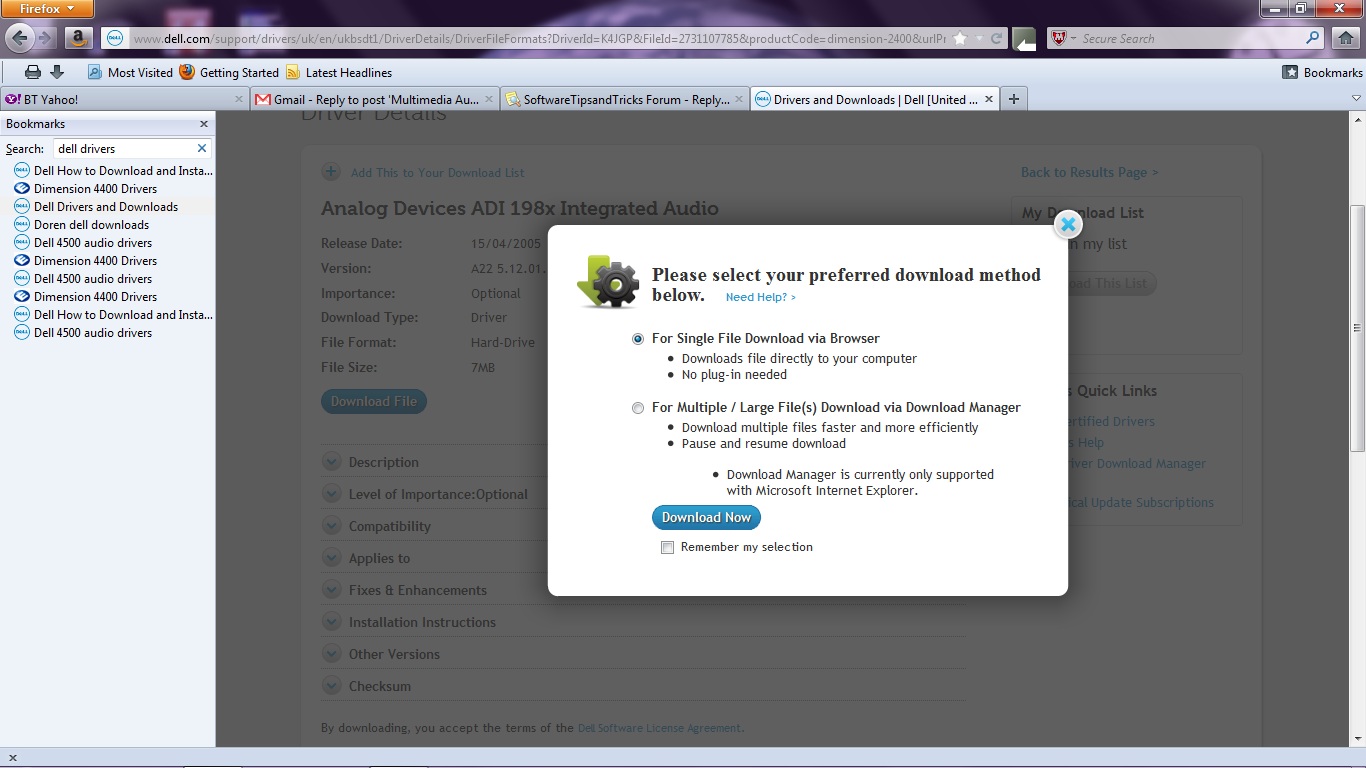Click the Download Now button

[706, 517]
